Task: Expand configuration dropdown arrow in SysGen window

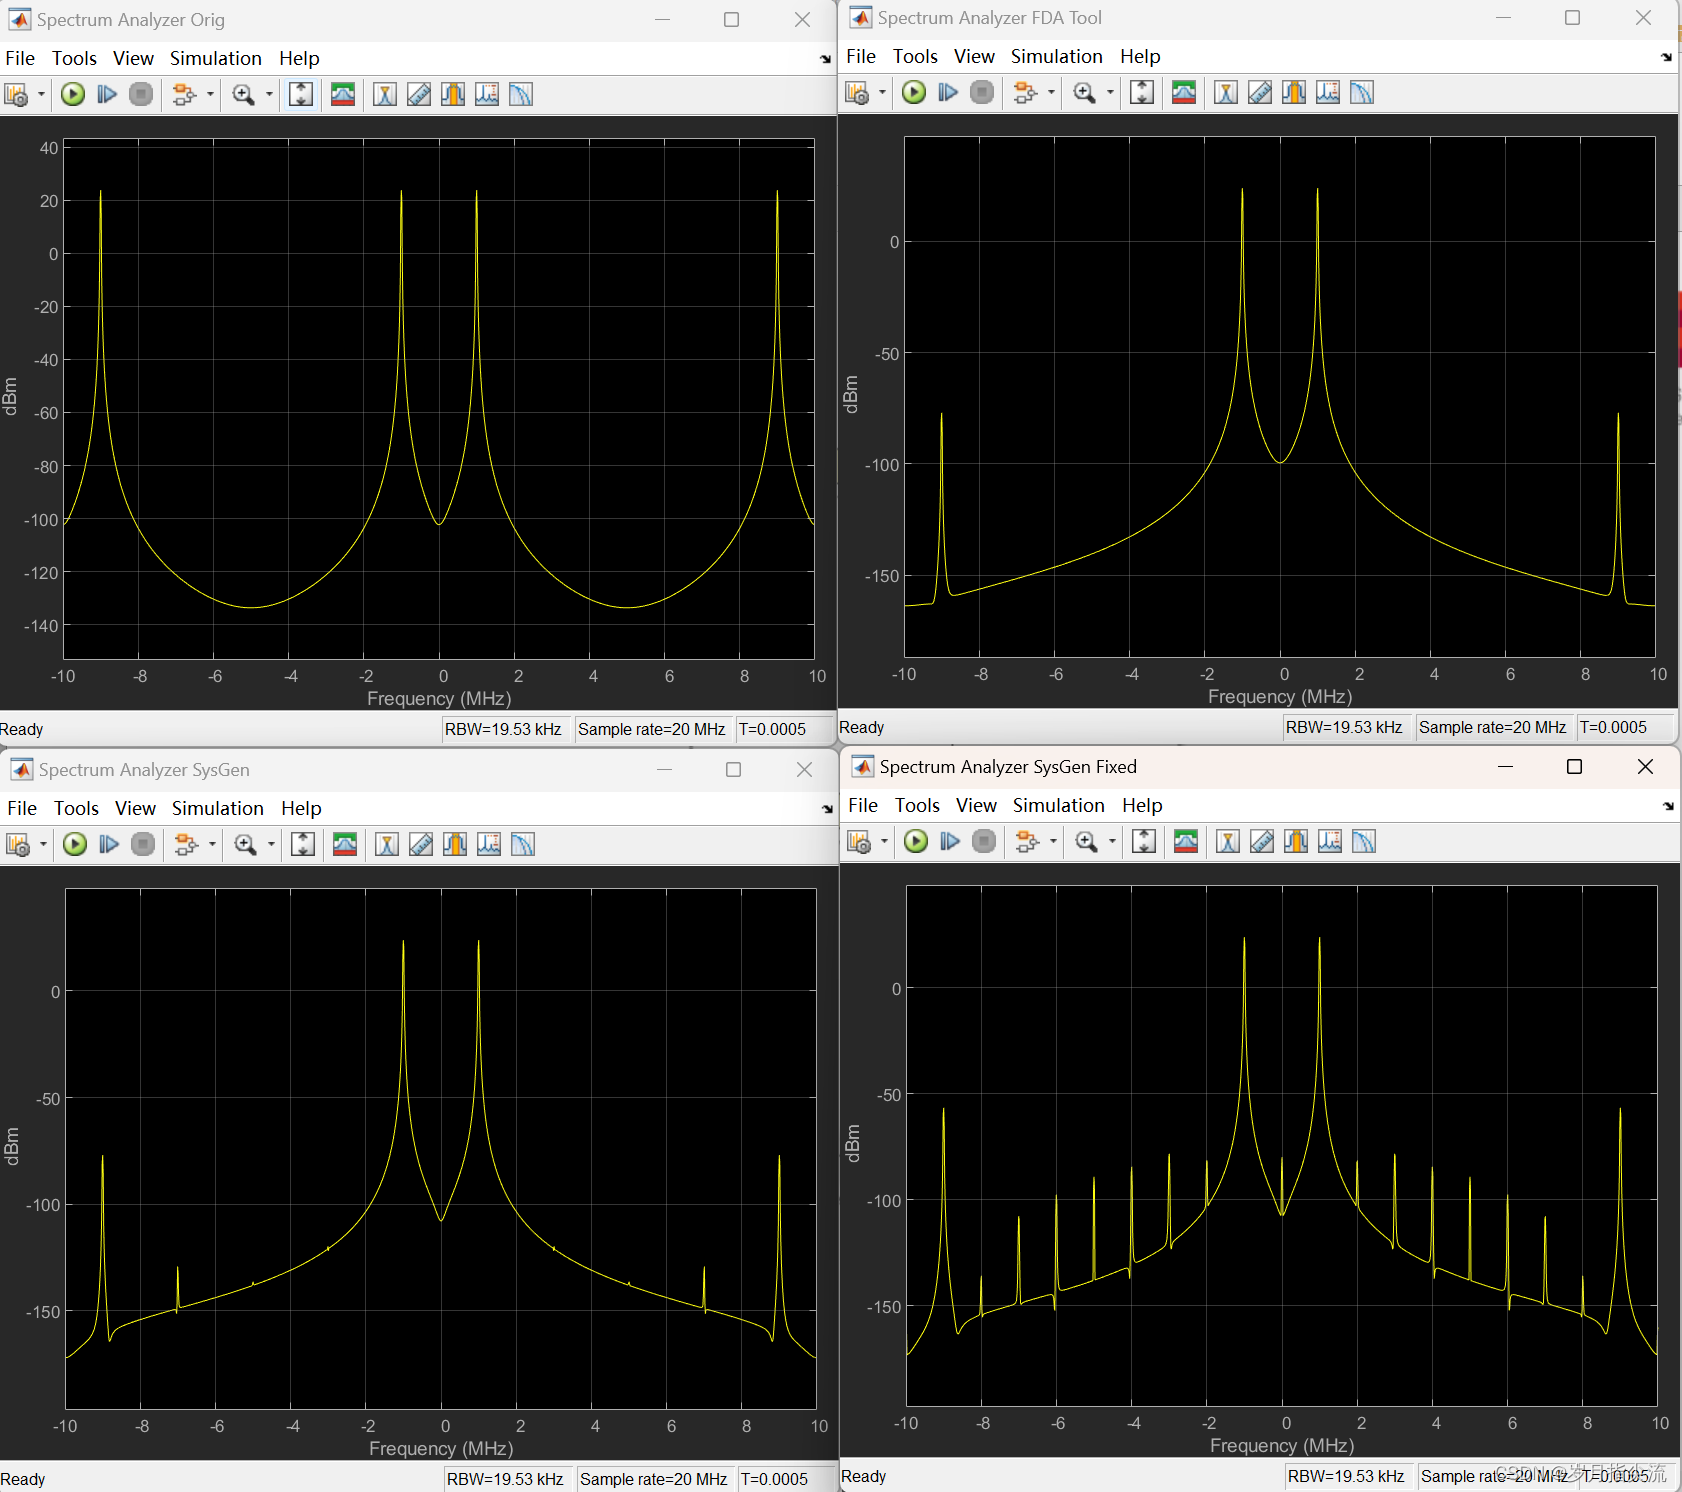Action: (43, 844)
